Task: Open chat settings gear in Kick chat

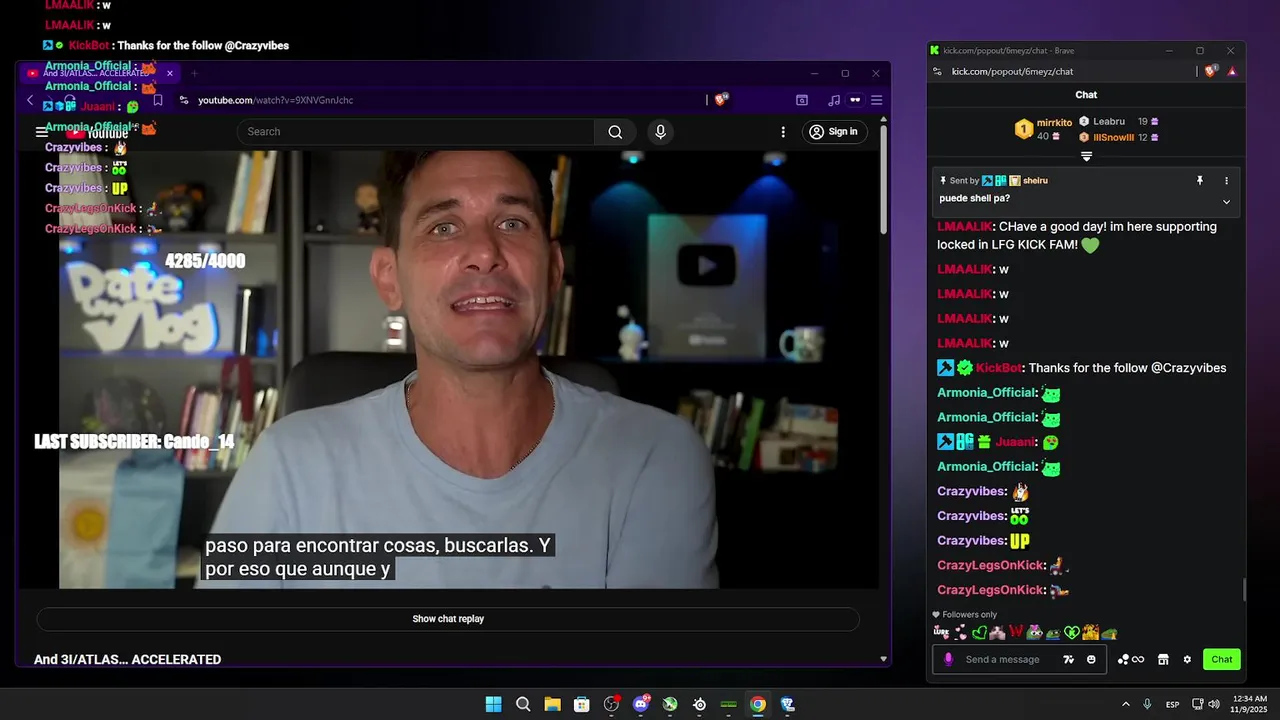Action: click(1187, 659)
